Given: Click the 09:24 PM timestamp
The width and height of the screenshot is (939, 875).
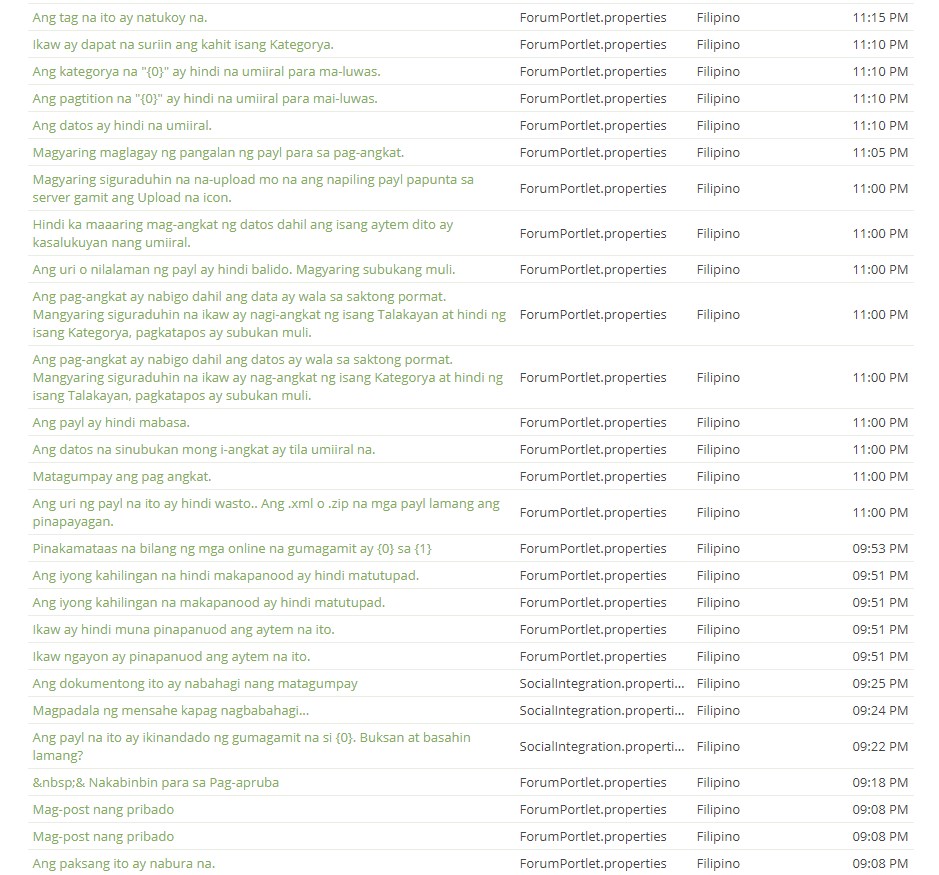Looking at the screenshot, I should point(880,710).
